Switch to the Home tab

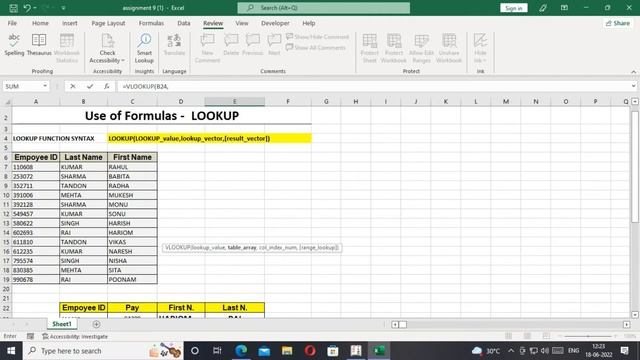[x=40, y=23]
